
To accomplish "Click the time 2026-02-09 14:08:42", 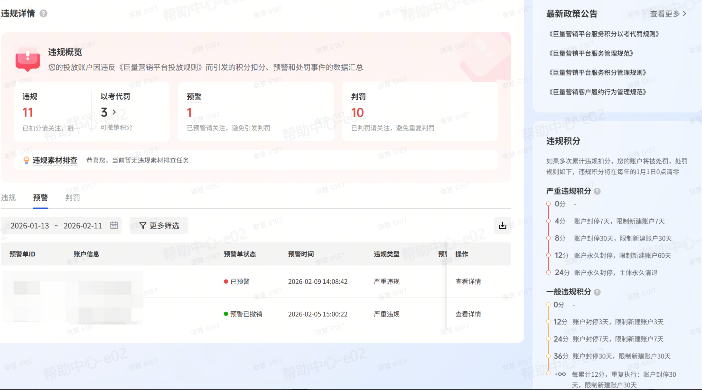I will click(317, 282).
